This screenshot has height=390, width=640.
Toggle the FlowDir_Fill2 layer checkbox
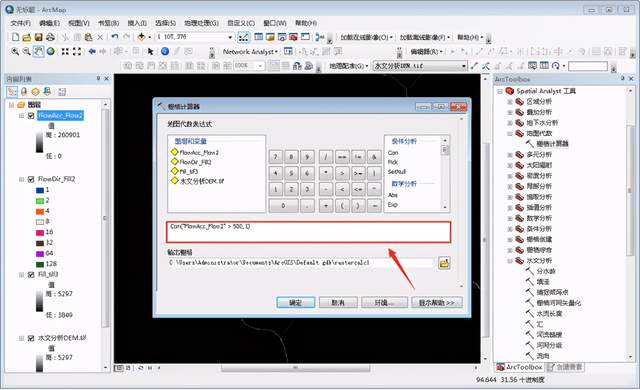click(x=31, y=179)
